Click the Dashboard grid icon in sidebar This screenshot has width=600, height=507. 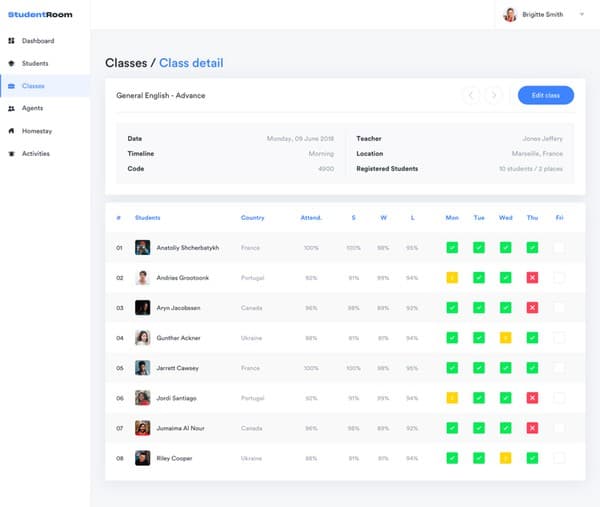(11, 41)
